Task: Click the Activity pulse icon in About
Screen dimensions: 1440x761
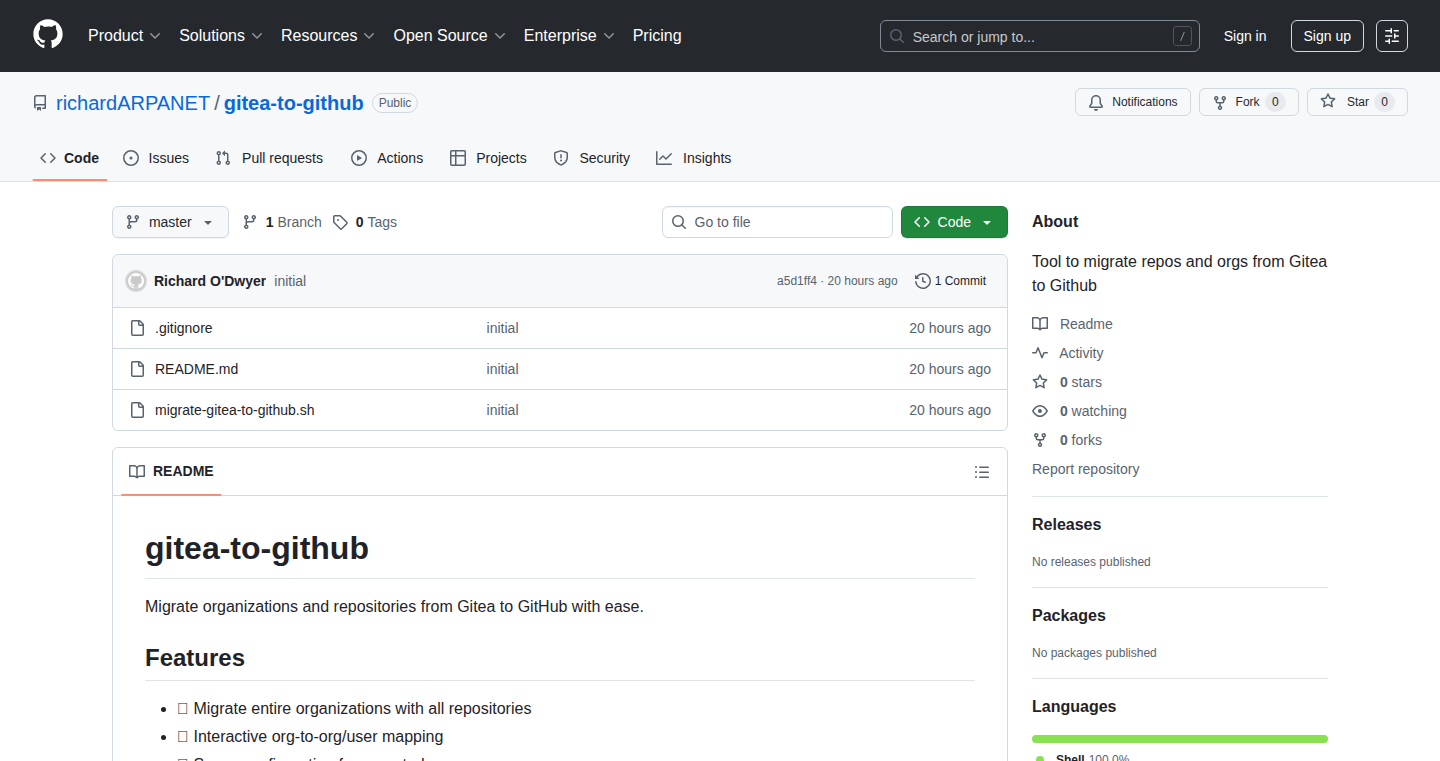Action: click(x=1040, y=353)
